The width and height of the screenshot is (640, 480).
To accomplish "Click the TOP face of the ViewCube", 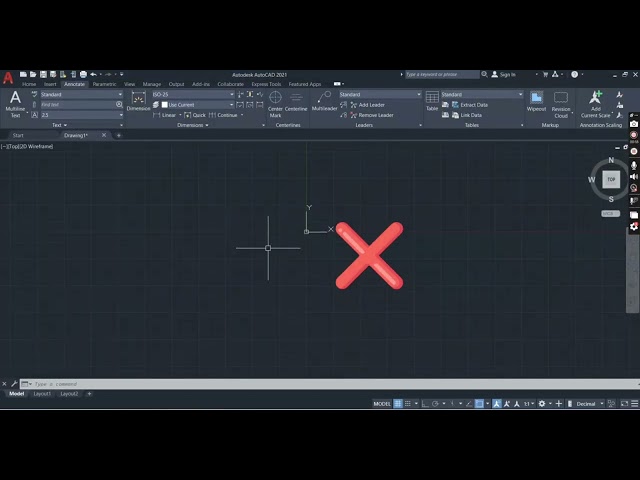I will (611, 179).
